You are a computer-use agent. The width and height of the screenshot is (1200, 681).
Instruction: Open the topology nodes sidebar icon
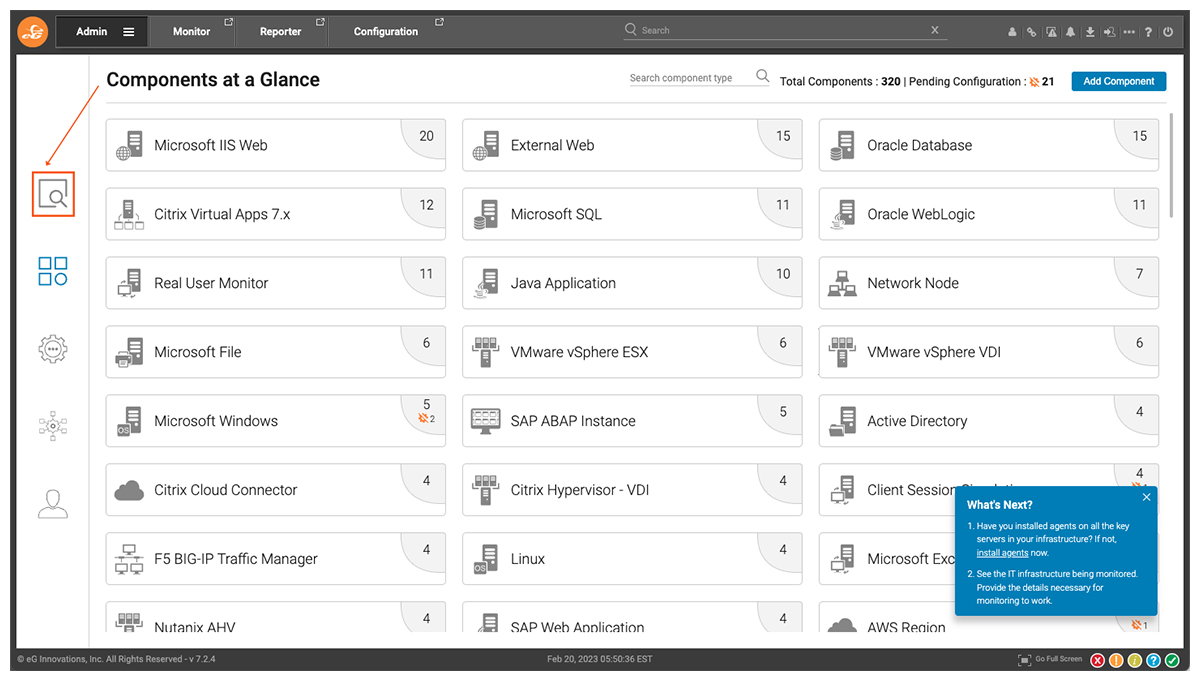(53, 425)
